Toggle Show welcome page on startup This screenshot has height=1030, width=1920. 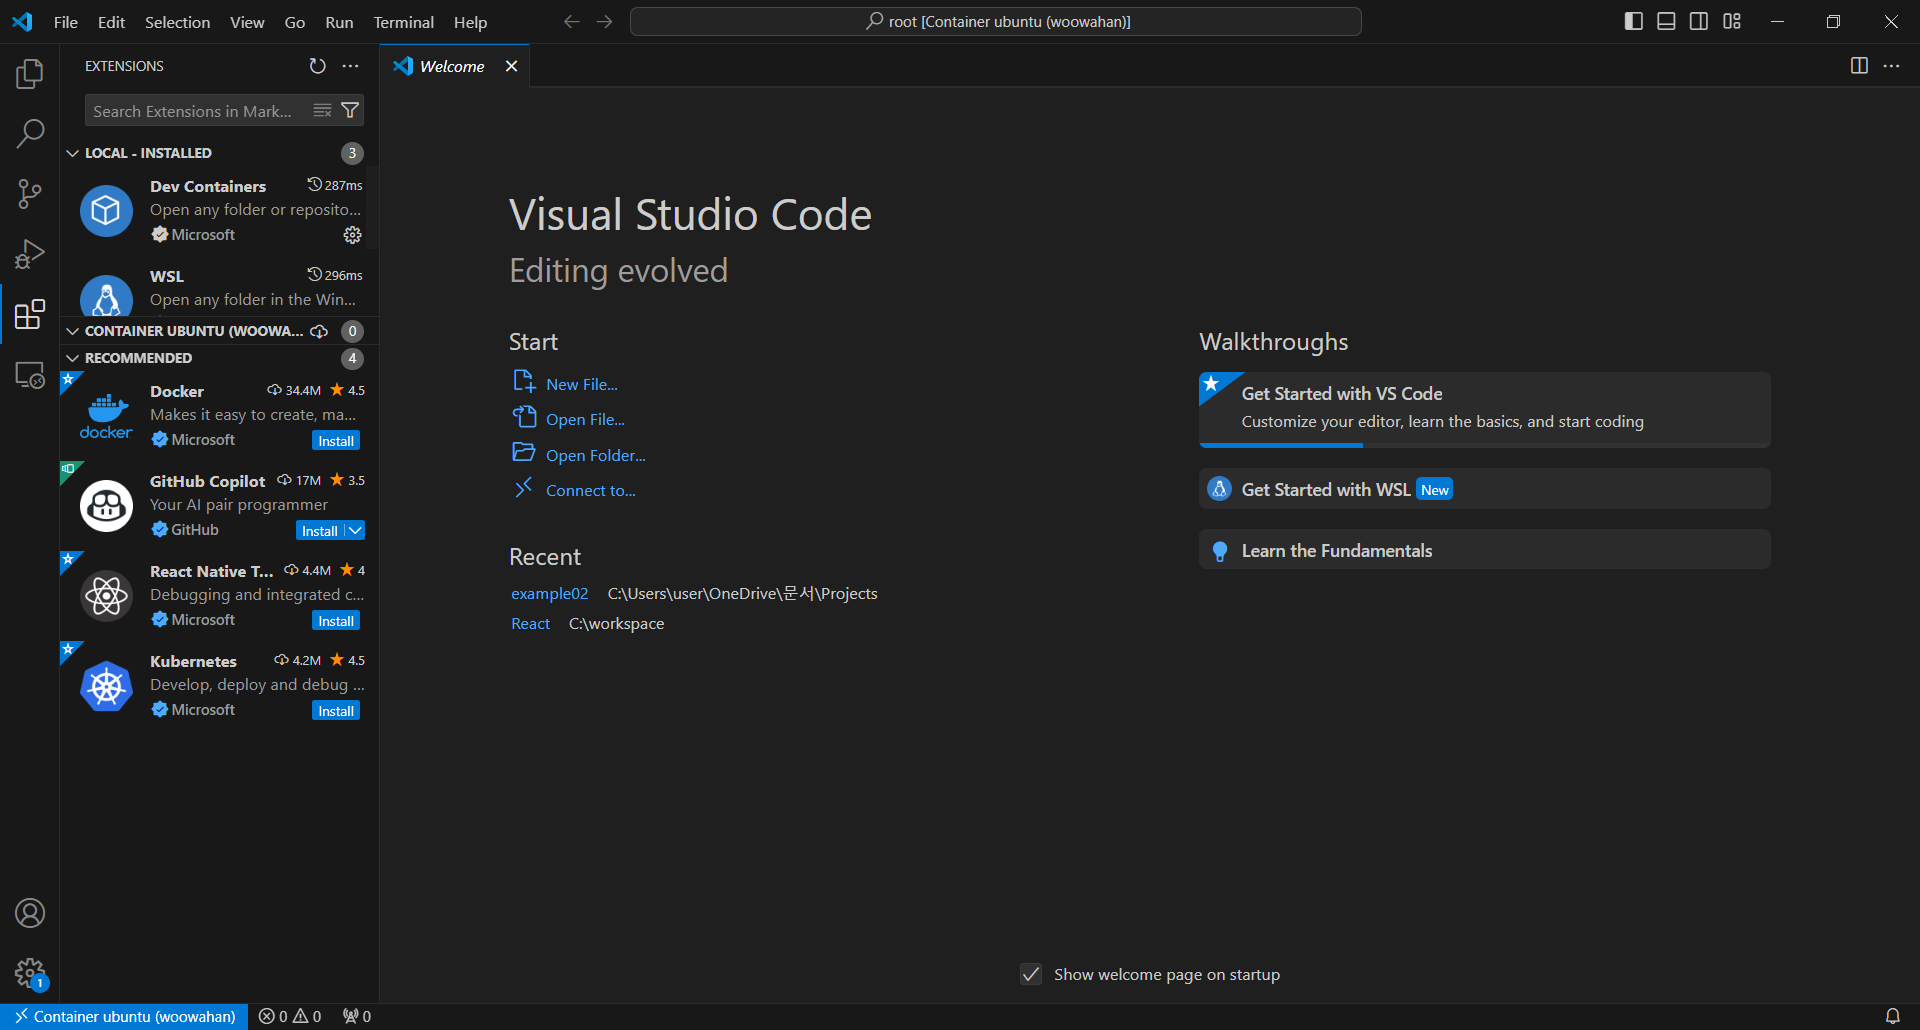coord(1031,974)
